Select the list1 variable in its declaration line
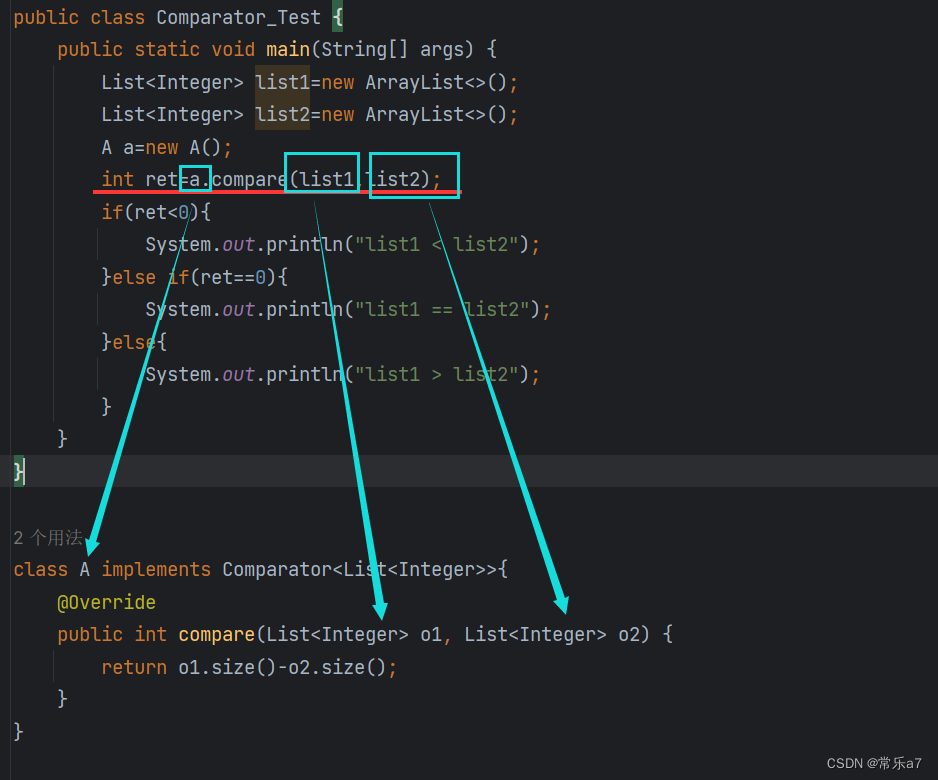 click(x=282, y=82)
